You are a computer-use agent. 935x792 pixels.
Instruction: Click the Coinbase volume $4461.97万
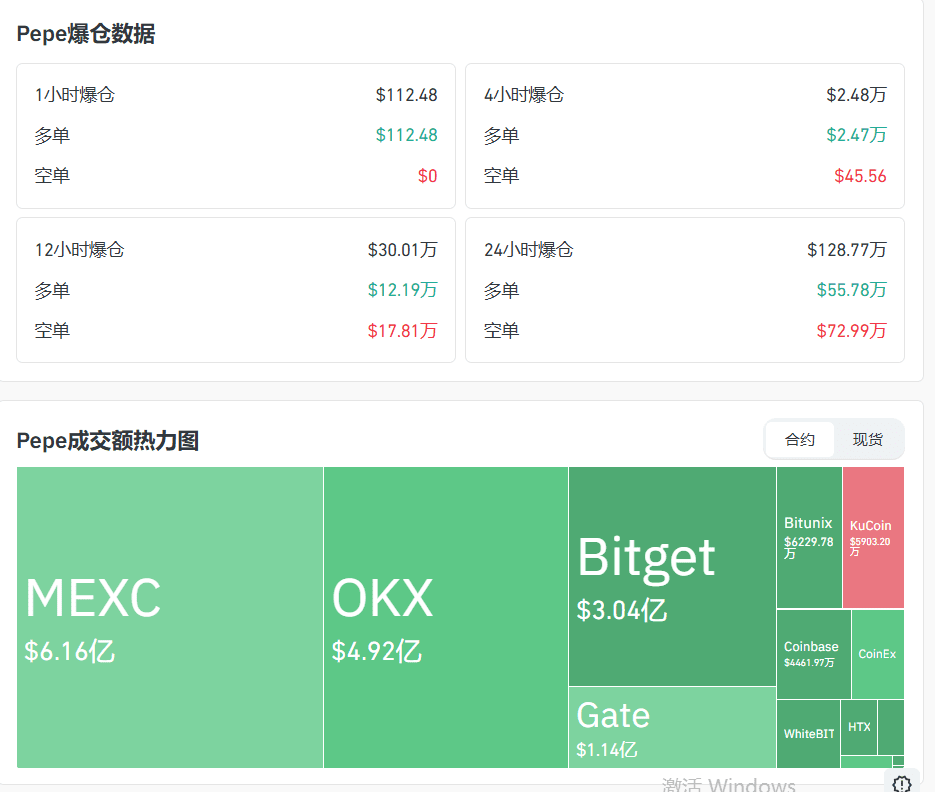click(x=809, y=663)
